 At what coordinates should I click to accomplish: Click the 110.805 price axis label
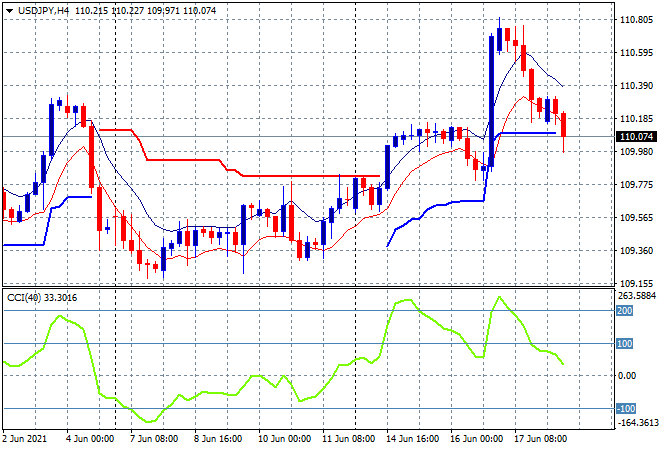coord(636,20)
